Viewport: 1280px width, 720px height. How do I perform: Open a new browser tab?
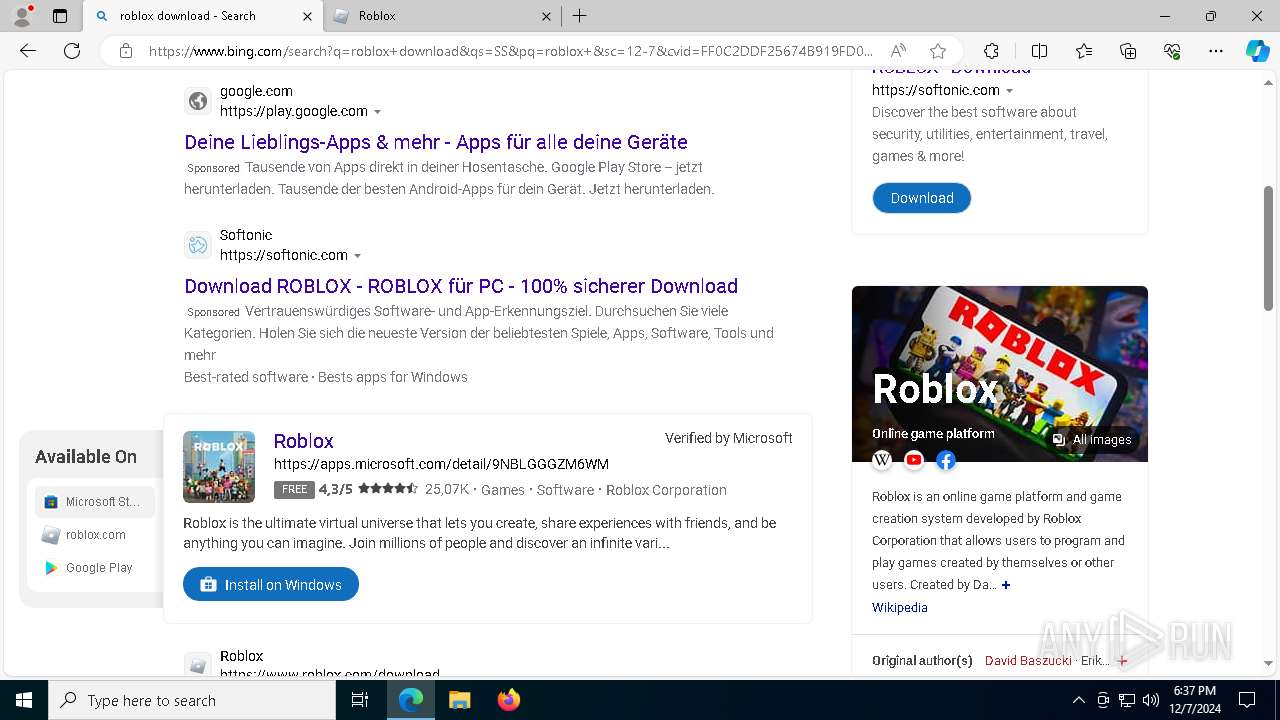tap(580, 16)
